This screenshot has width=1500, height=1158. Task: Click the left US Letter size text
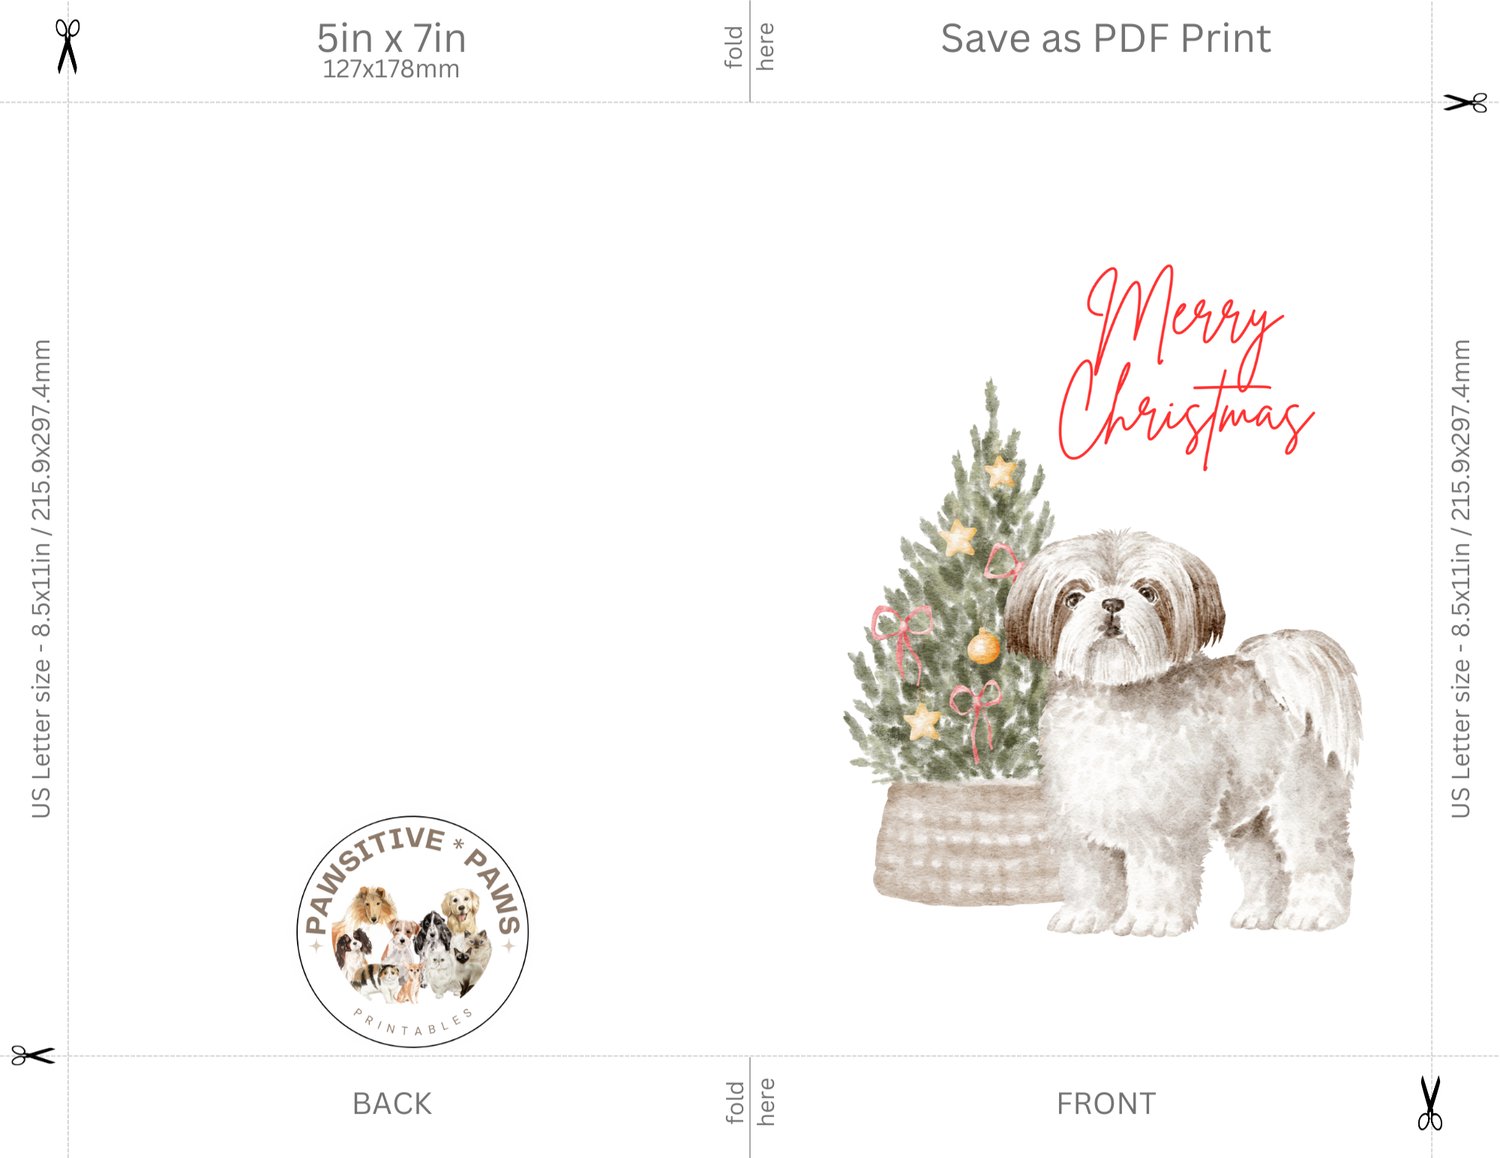(41, 578)
